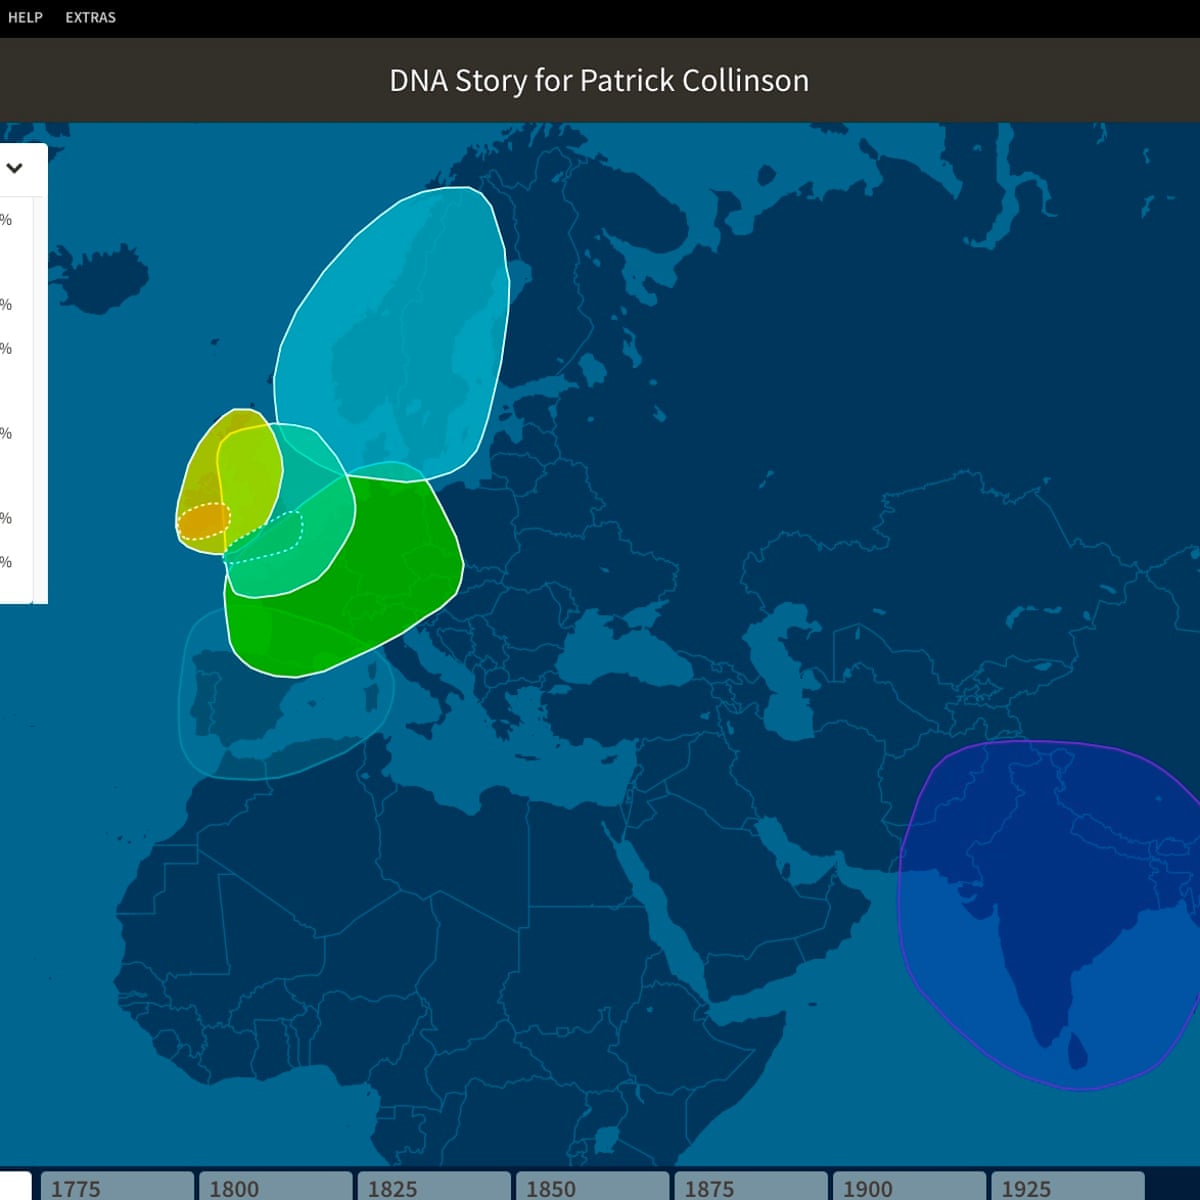Open the HELP menu
The height and width of the screenshot is (1200, 1200).
[25, 17]
